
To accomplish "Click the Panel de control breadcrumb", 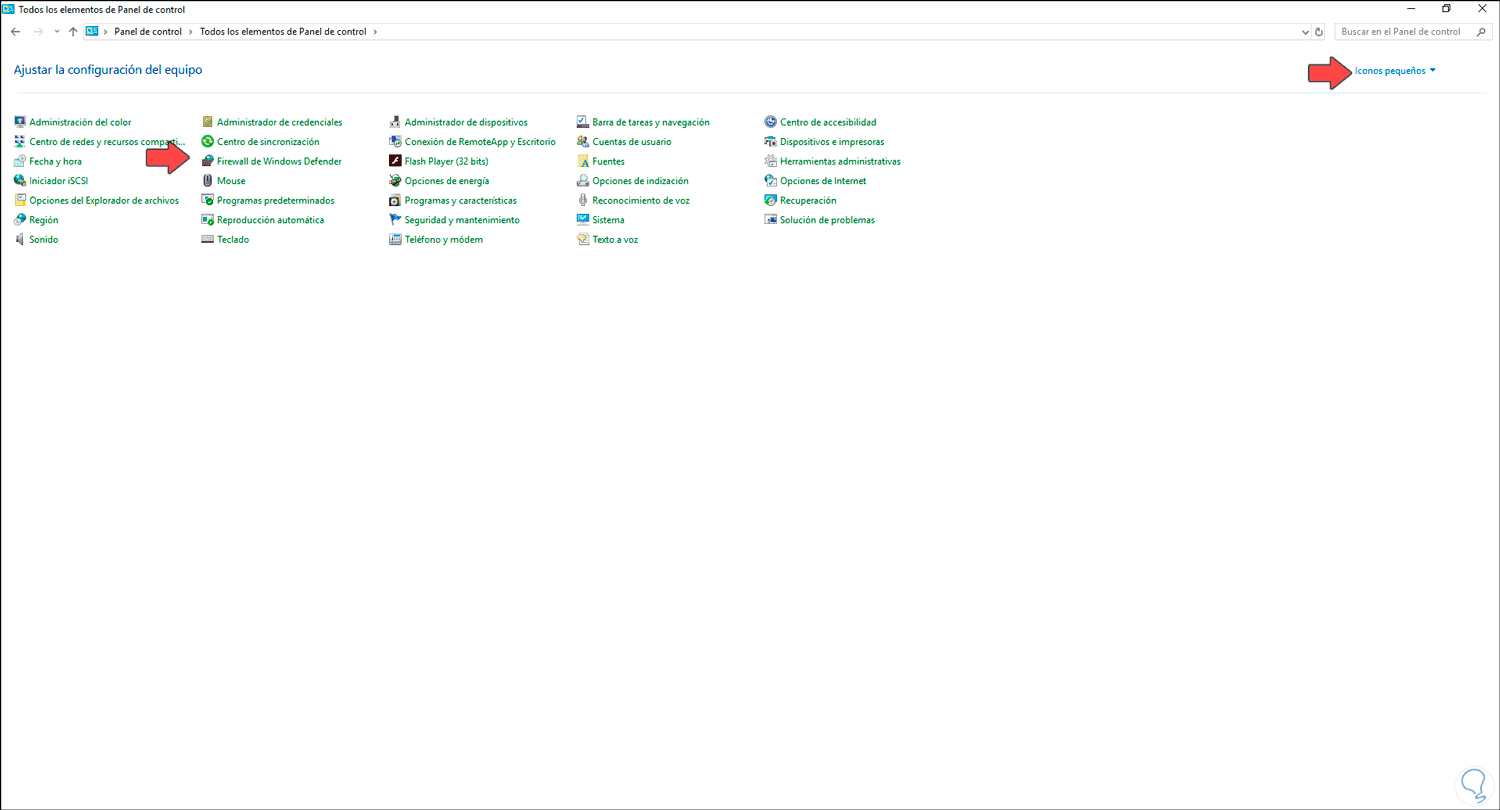I will tap(146, 32).
